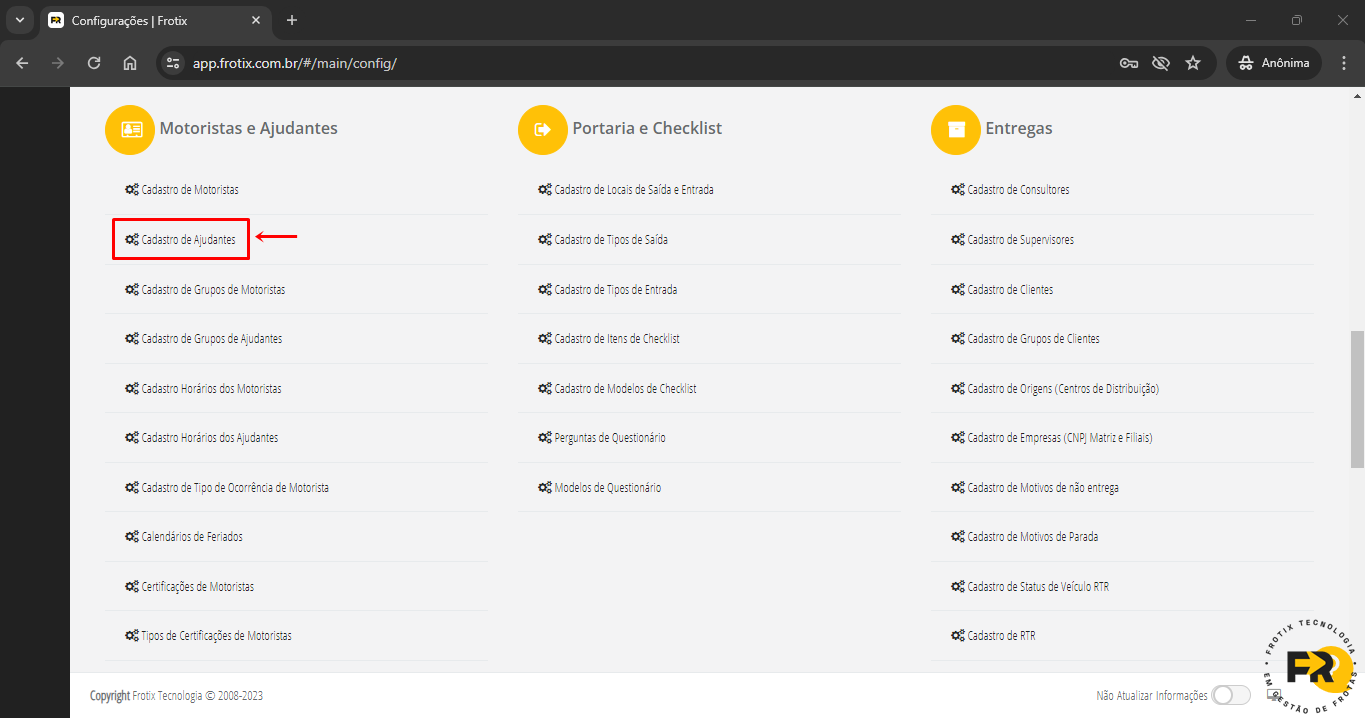The height and width of the screenshot is (718, 1365).
Task: Click the page vertical scrollbar thumb
Action: pyautogui.click(x=1357, y=400)
